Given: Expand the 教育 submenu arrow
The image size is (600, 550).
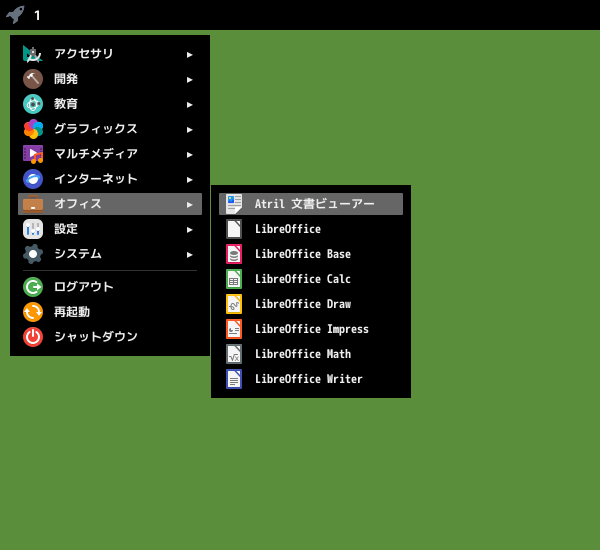Looking at the screenshot, I should tap(189, 104).
